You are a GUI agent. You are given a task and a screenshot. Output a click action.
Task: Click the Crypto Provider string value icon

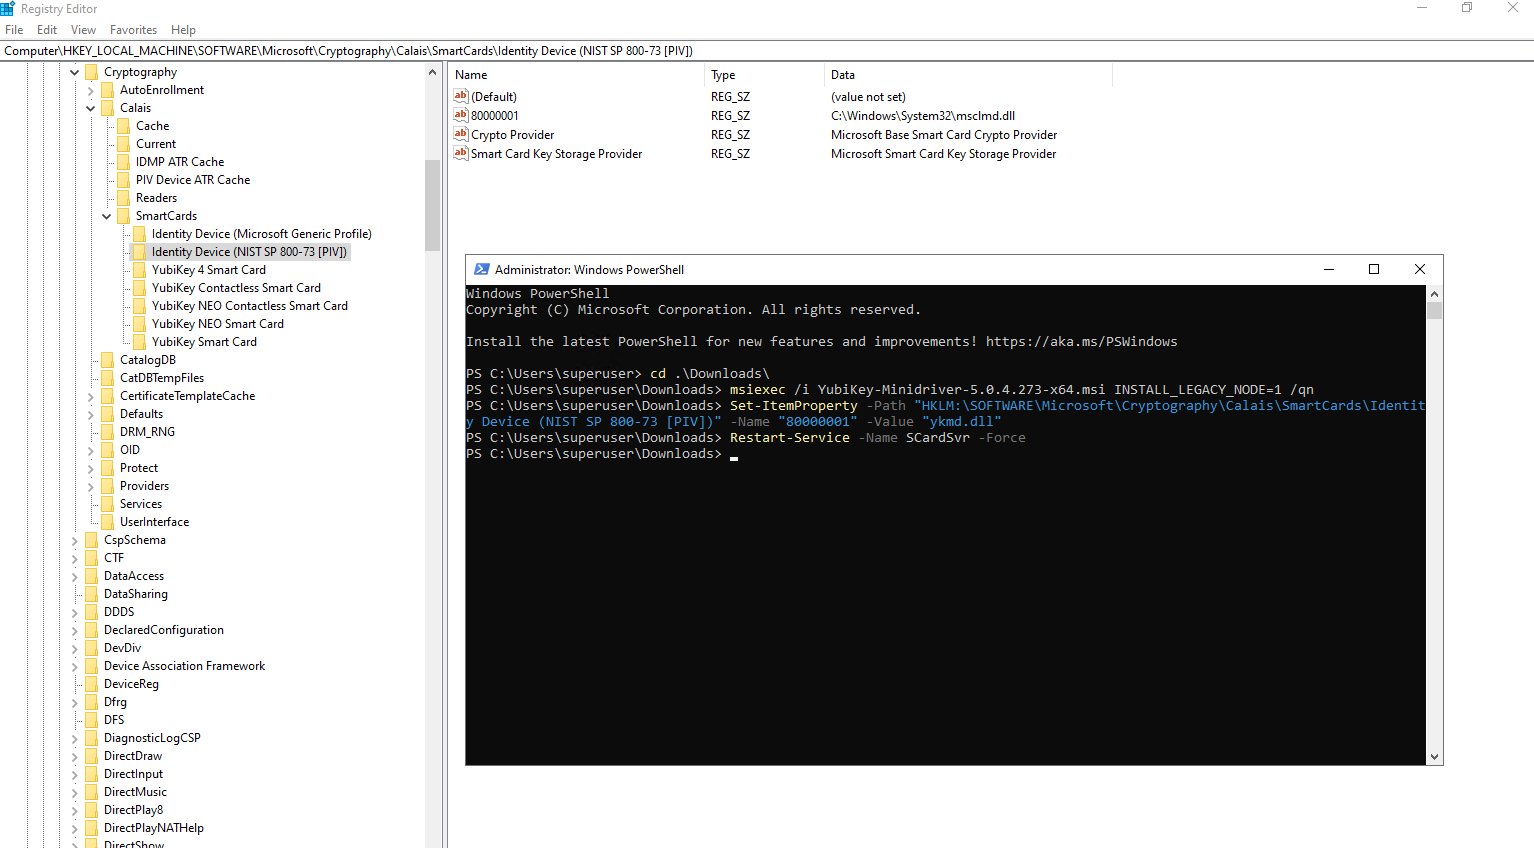pyautogui.click(x=461, y=134)
